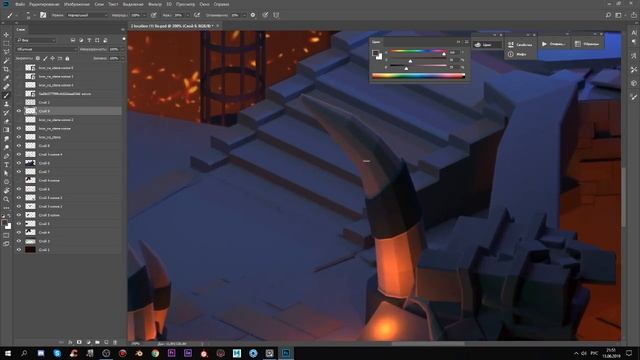Select the Eyedropper tool
This screenshot has width=640, height=360.
pos(6,78)
